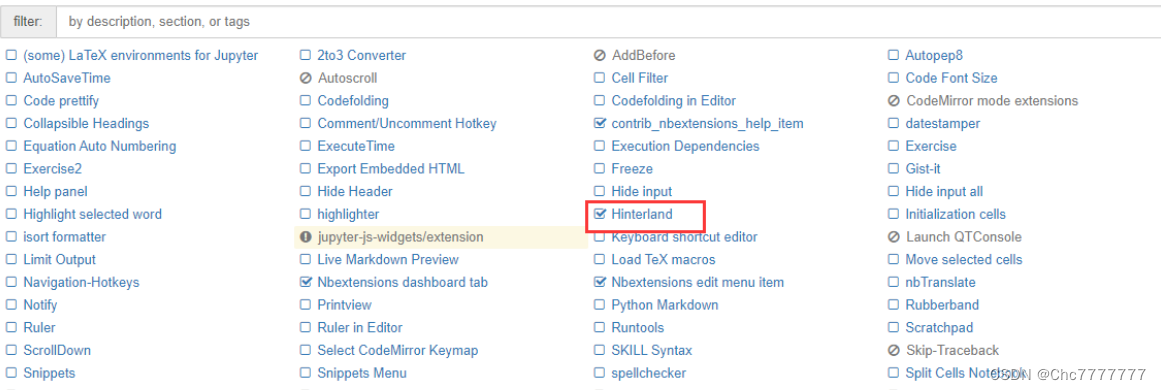Image resolution: width=1161 pixels, height=390 pixels.
Task: Select the Notify extension
Action: (40, 305)
